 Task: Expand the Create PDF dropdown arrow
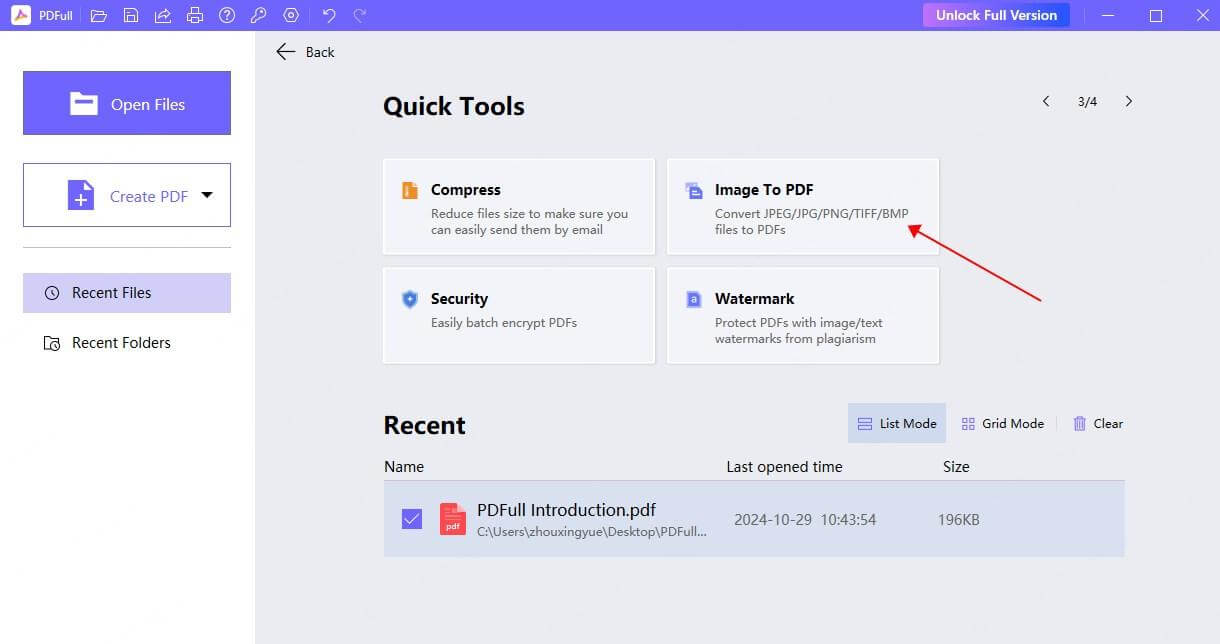pyautogui.click(x=207, y=195)
